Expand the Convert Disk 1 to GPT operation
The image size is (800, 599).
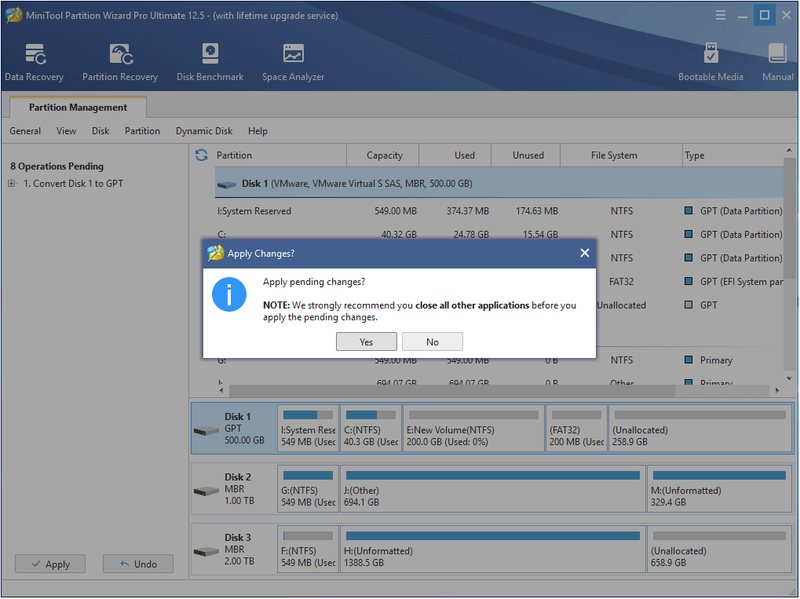click(11, 183)
